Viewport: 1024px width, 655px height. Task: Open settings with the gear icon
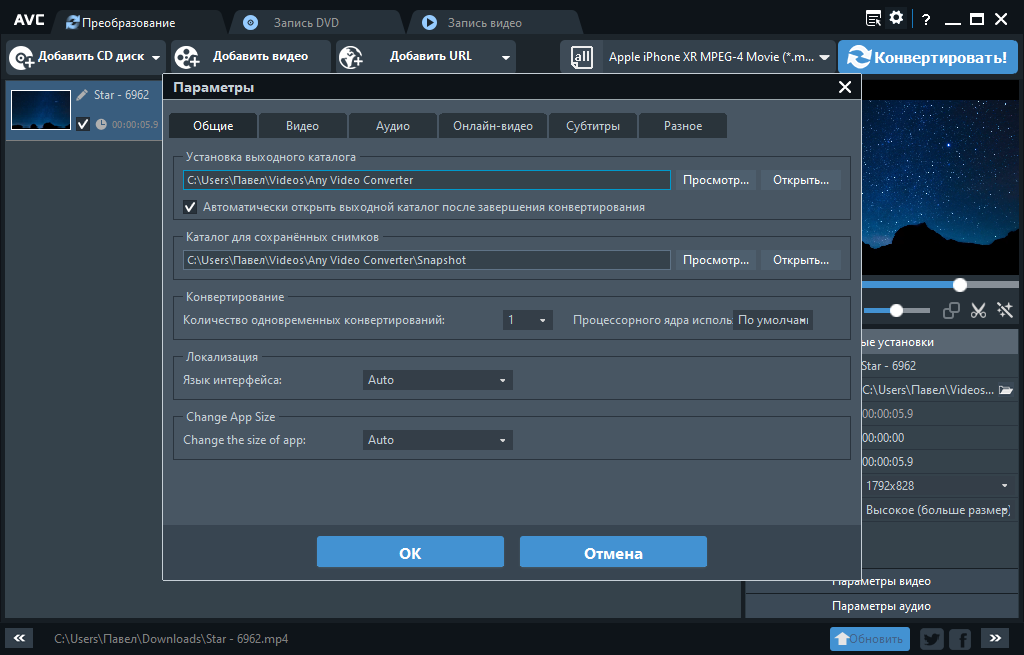point(897,18)
